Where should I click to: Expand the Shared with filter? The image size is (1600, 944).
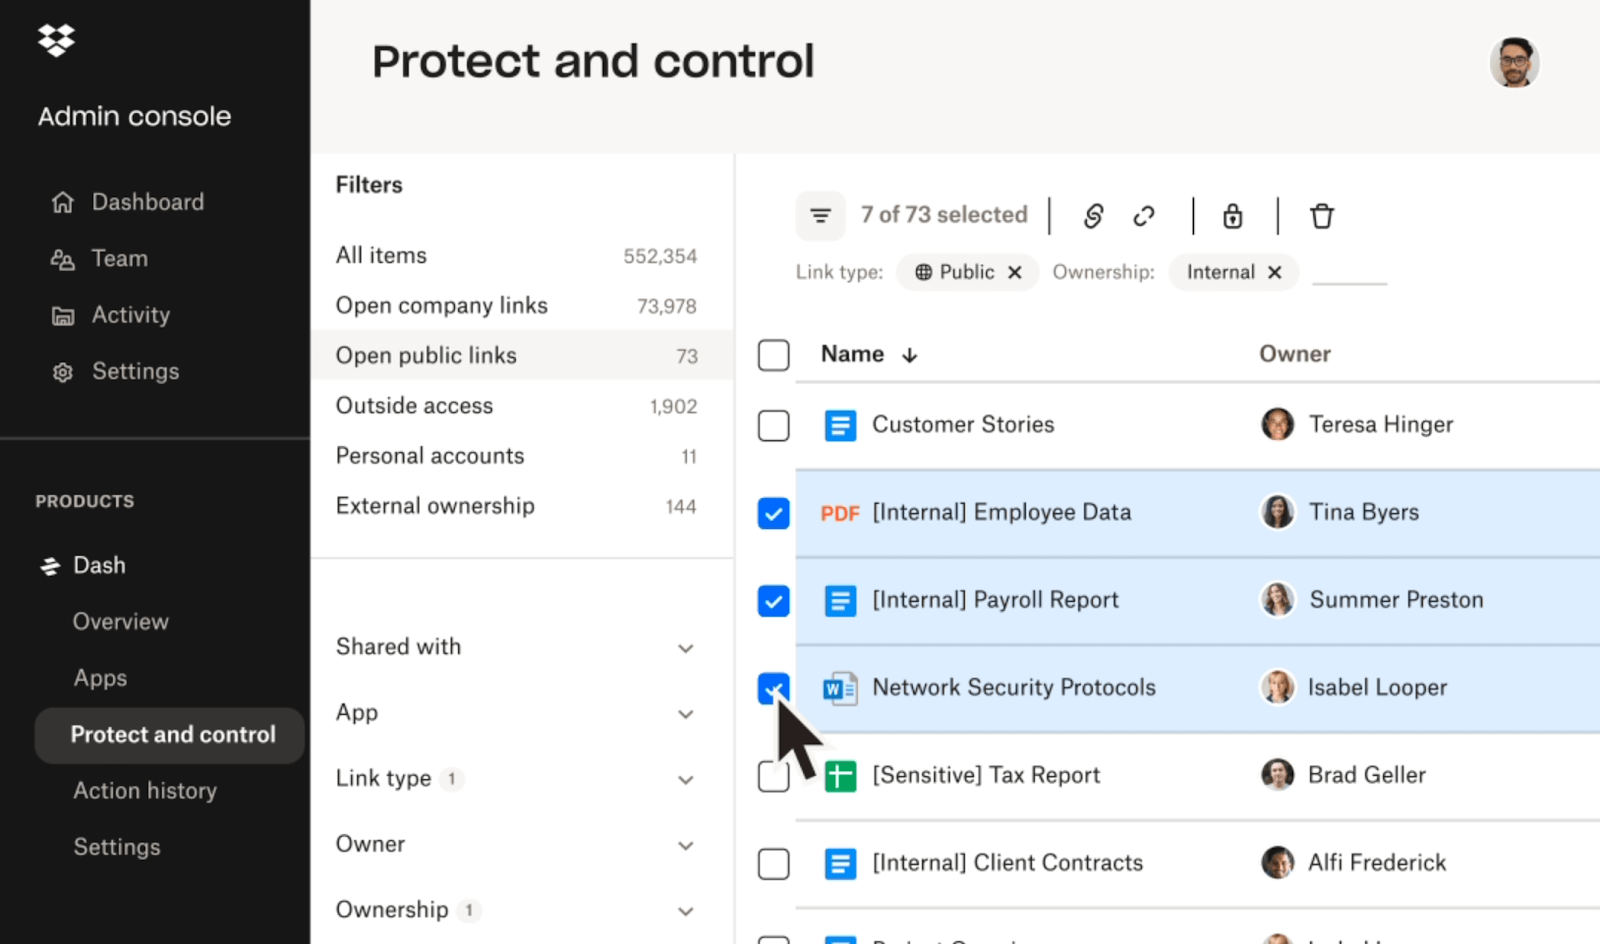[x=686, y=648]
